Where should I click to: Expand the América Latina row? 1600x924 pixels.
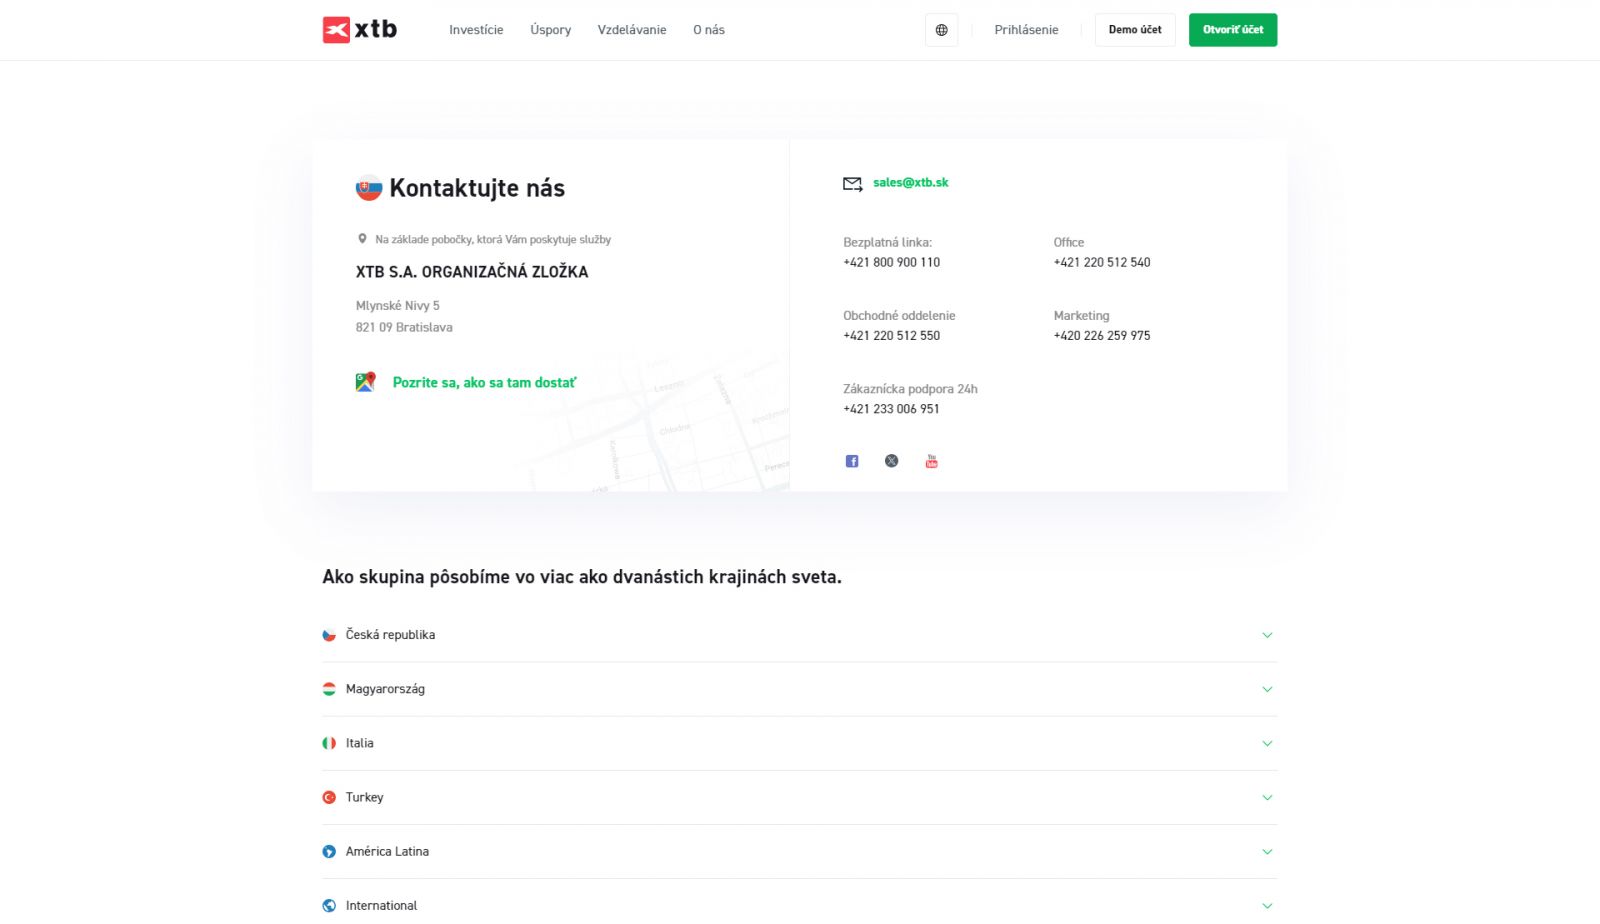tap(387, 851)
